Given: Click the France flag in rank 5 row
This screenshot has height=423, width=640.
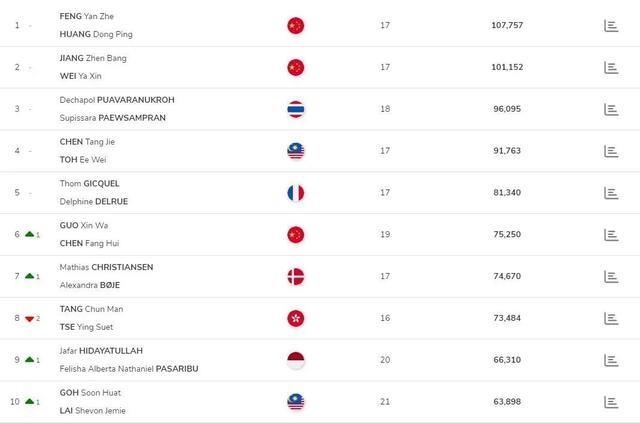Looking at the screenshot, I should pyautogui.click(x=295, y=192).
